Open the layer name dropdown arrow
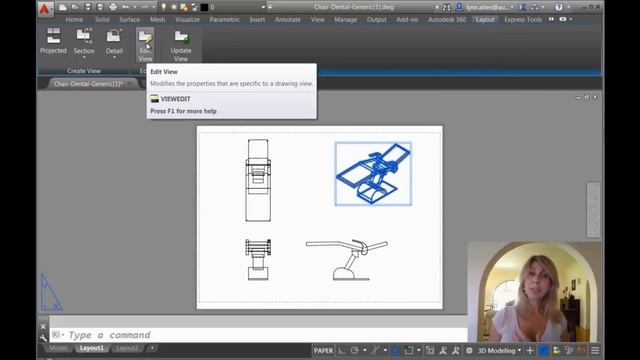The image size is (640, 360). coord(263,7)
